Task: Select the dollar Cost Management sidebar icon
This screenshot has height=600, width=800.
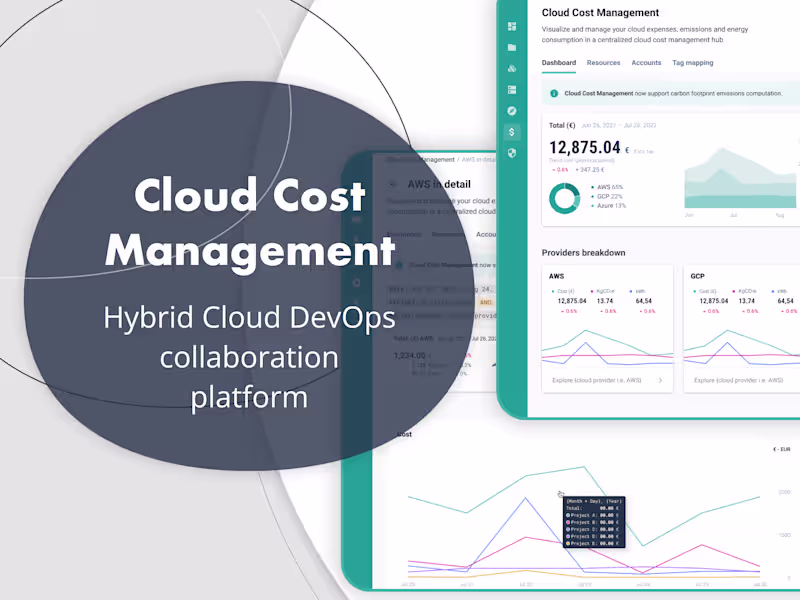Action: click(x=513, y=132)
